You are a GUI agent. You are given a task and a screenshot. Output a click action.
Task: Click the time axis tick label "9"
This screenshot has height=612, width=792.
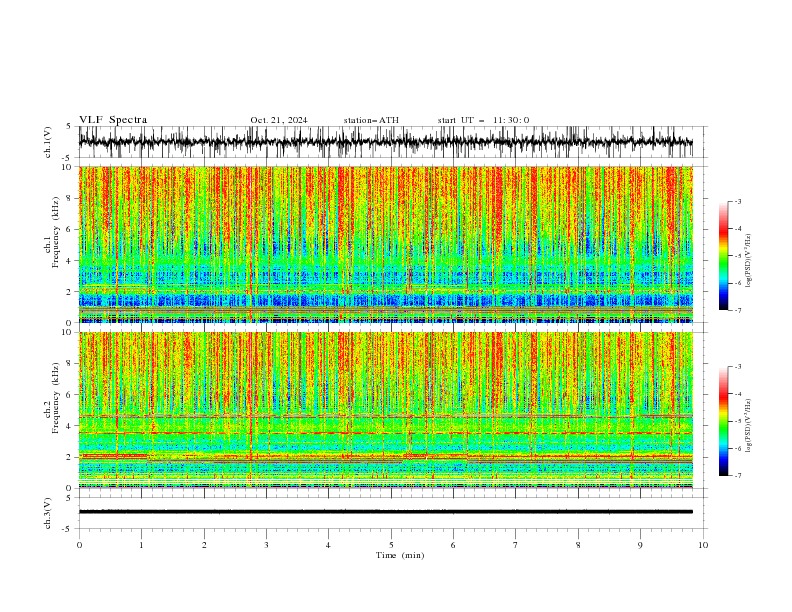tap(640, 545)
